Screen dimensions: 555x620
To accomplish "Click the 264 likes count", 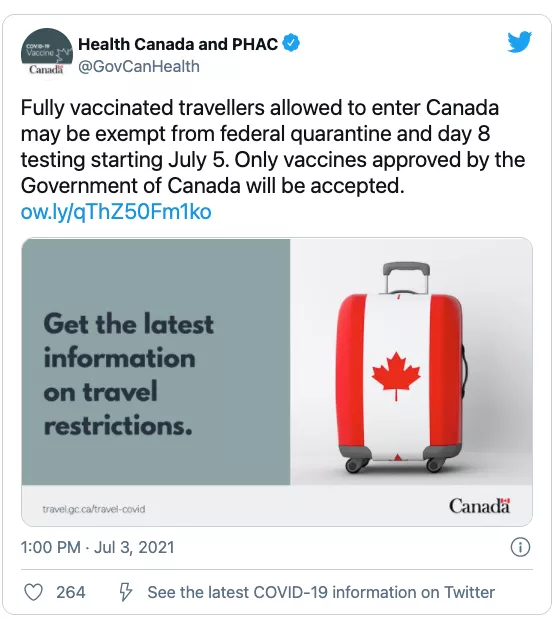I will tap(70, 592).
